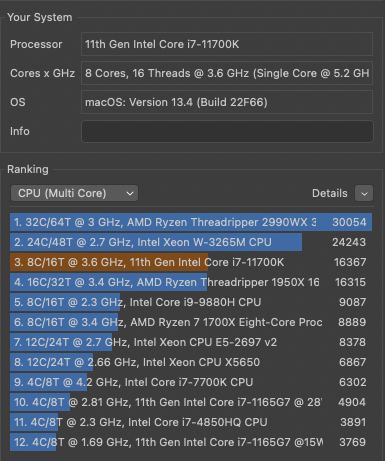Click the score value 30054

(x=349, y=222)
